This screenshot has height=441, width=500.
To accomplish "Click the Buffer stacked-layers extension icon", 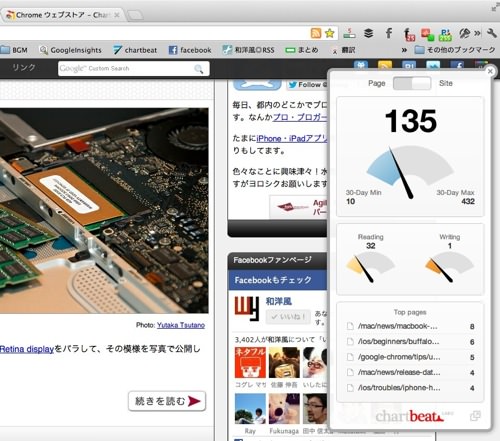I will tap(368, 33).
